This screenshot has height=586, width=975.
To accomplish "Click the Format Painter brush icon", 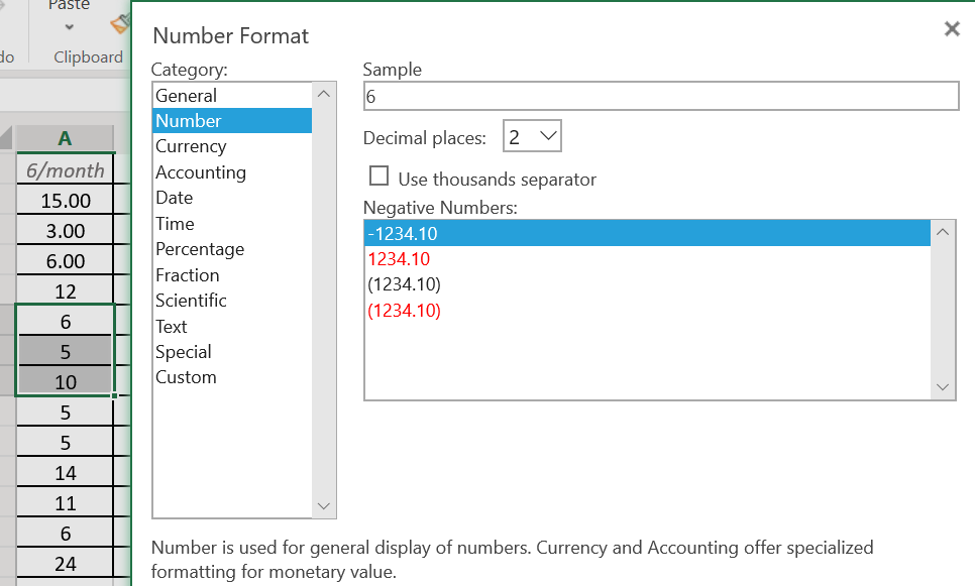I will point(121,25).
